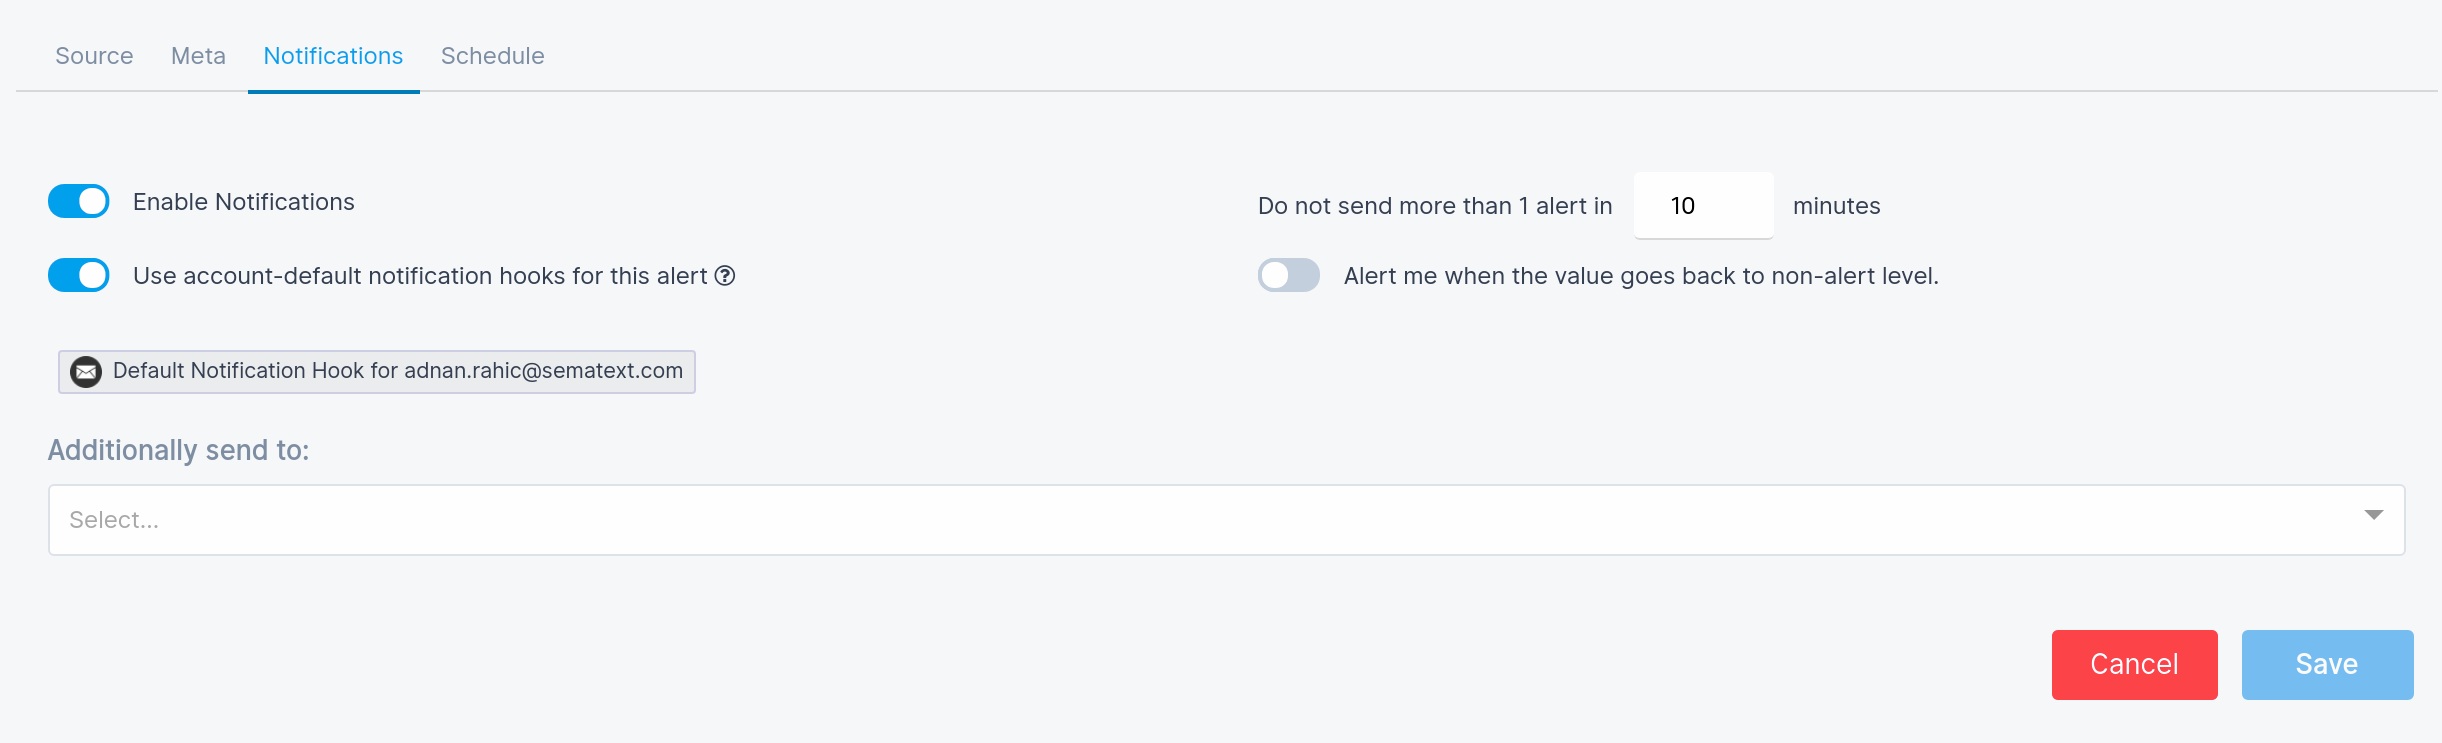
Task: Focus the minutes input field showing 10
Action: (1704, 206)
